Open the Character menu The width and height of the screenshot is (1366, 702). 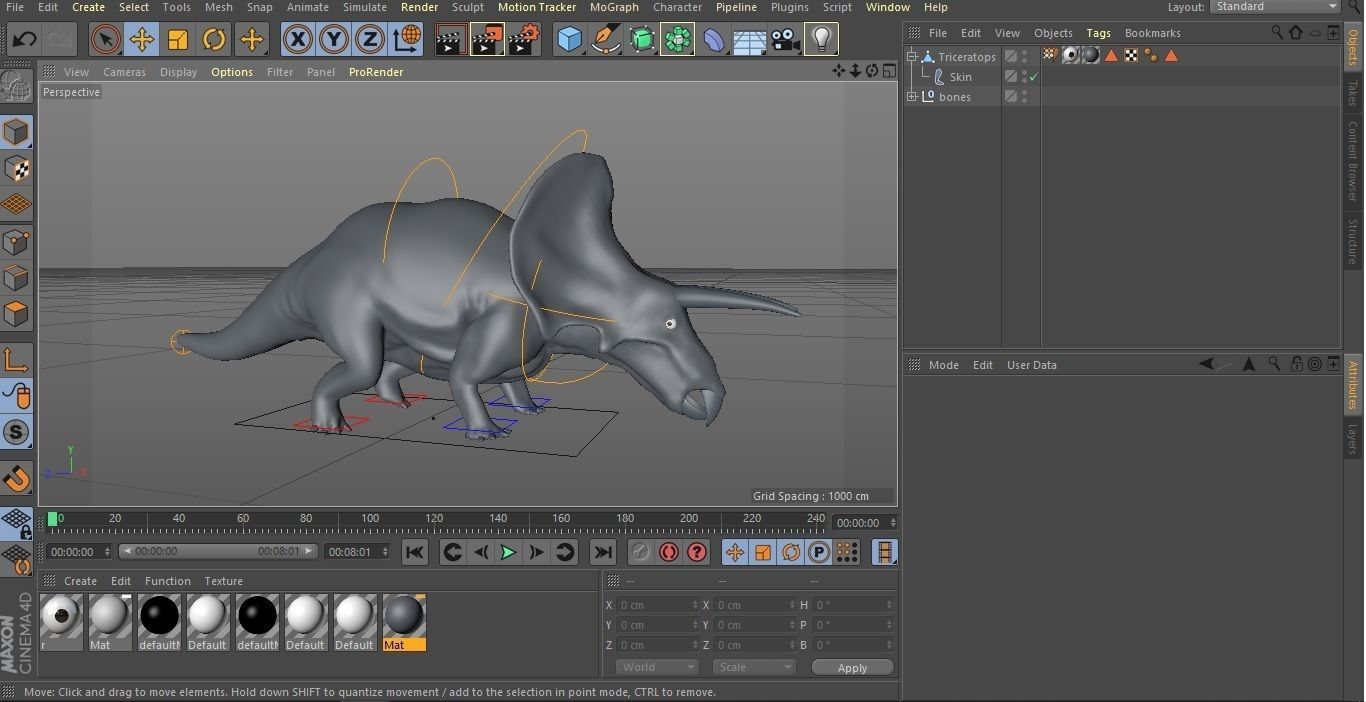pyautogui.click(x=677, y=7)
